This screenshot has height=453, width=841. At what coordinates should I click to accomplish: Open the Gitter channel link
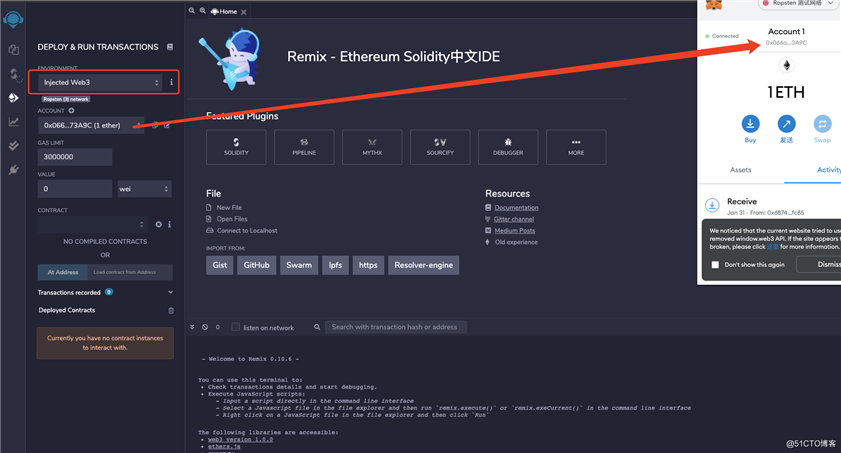pos(514,219)
